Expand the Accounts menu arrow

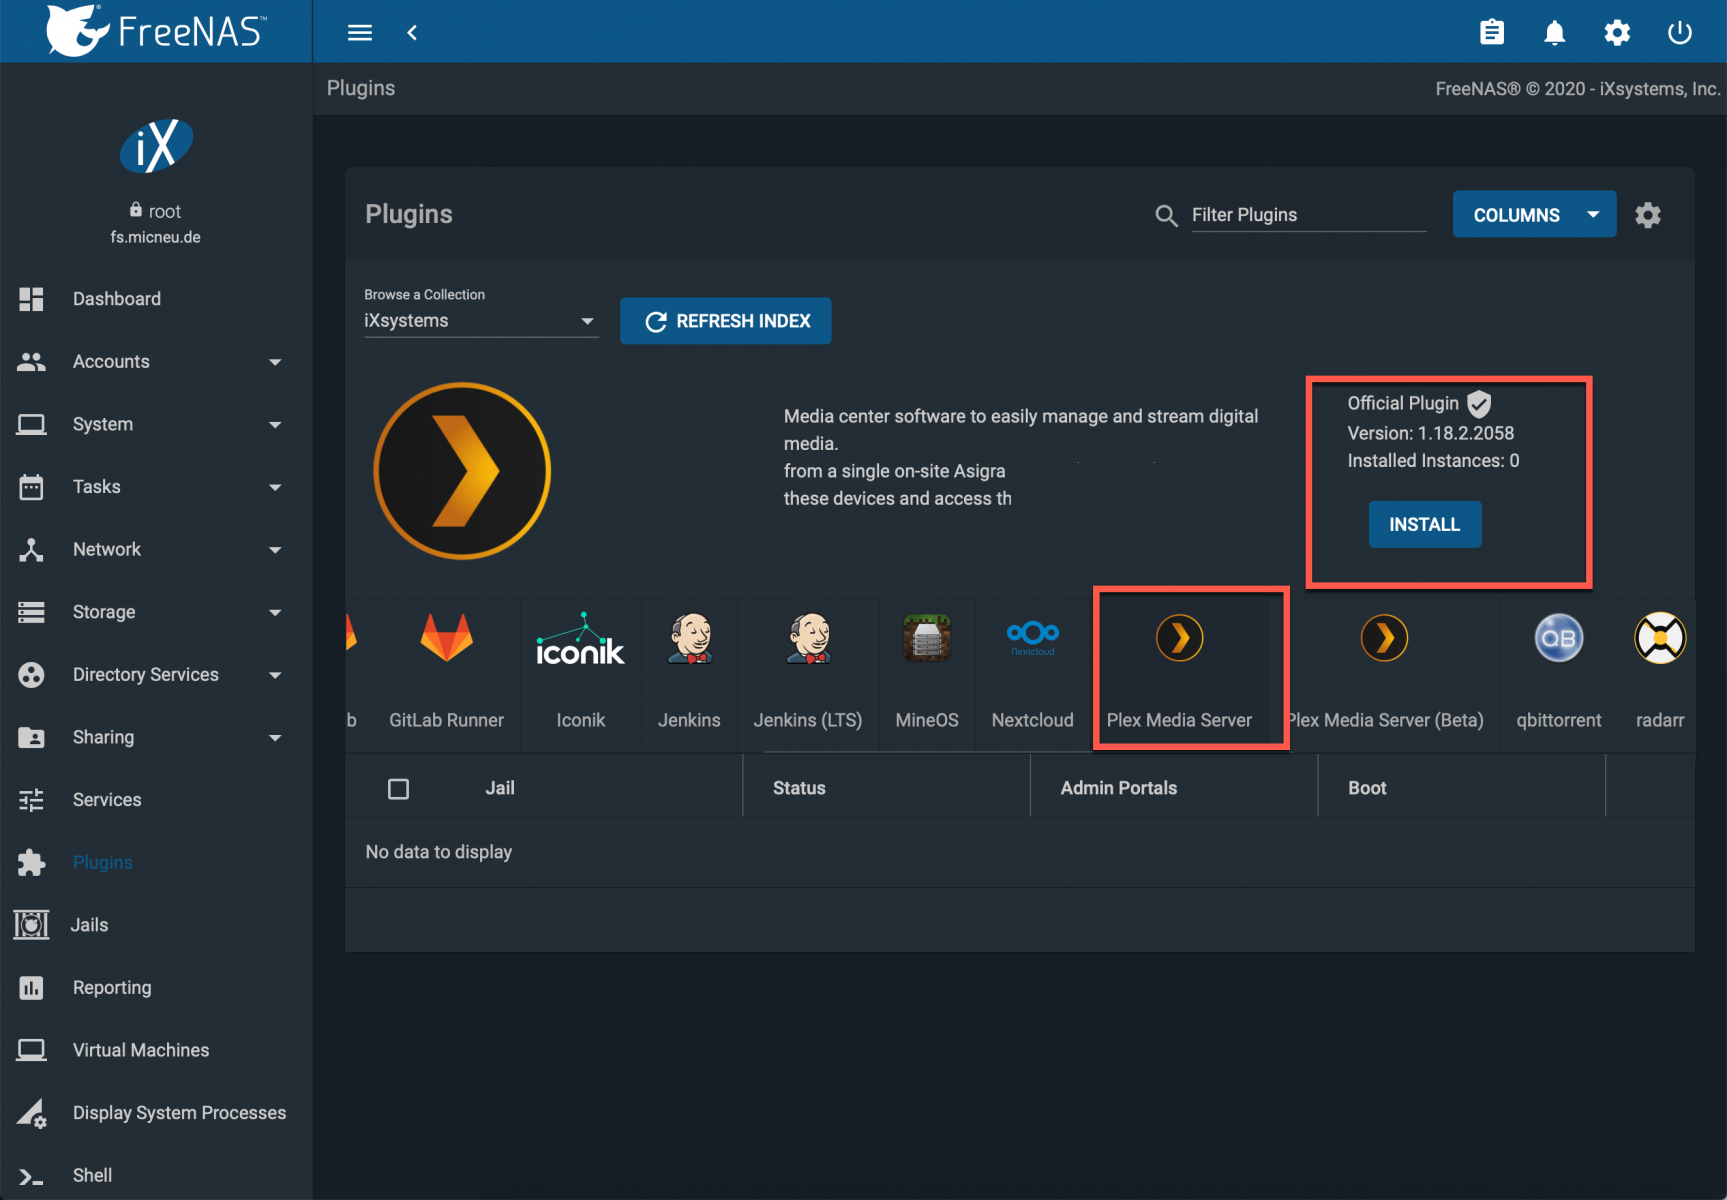[x=275, y=362]
